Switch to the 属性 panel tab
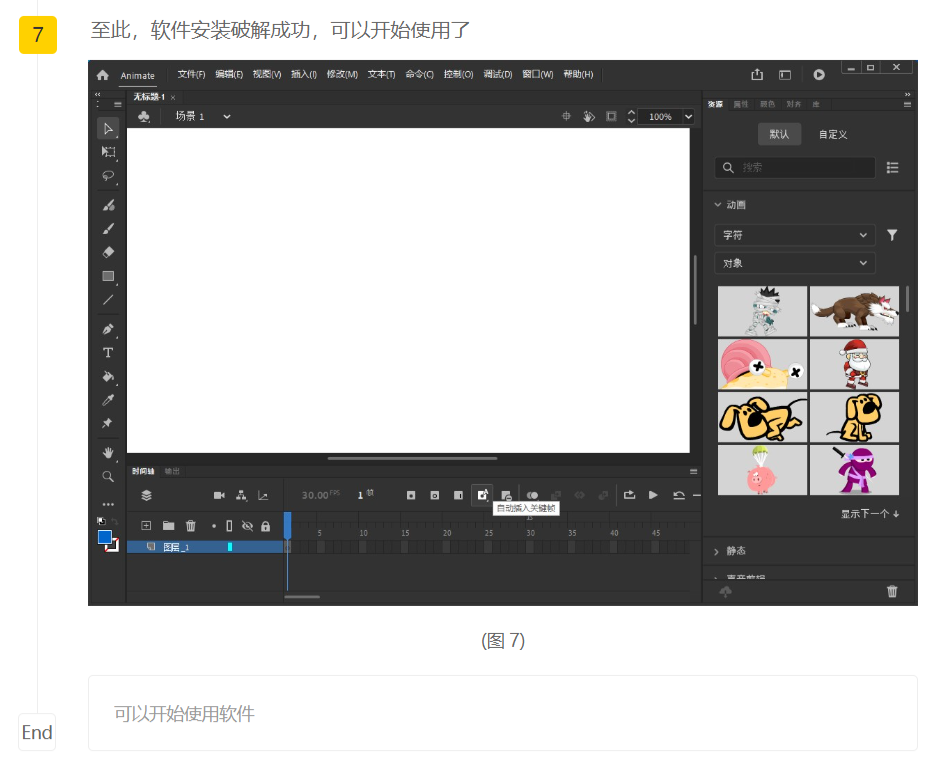This screenshot has width=930, height=782. tap(741, 104)
